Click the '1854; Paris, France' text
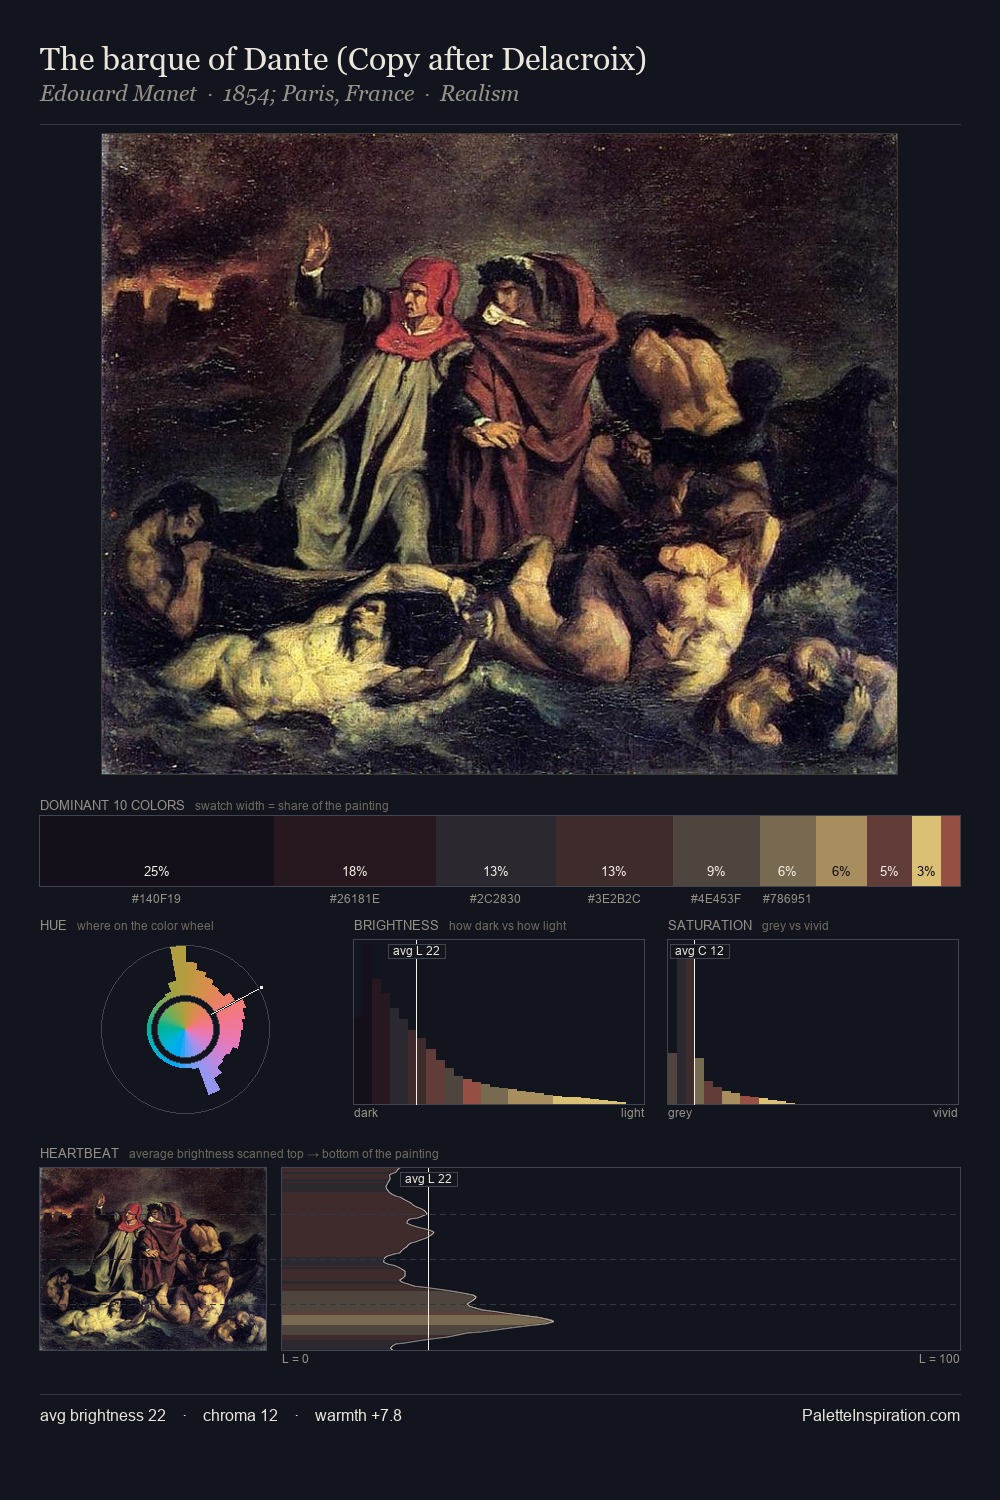 (318, 94)
